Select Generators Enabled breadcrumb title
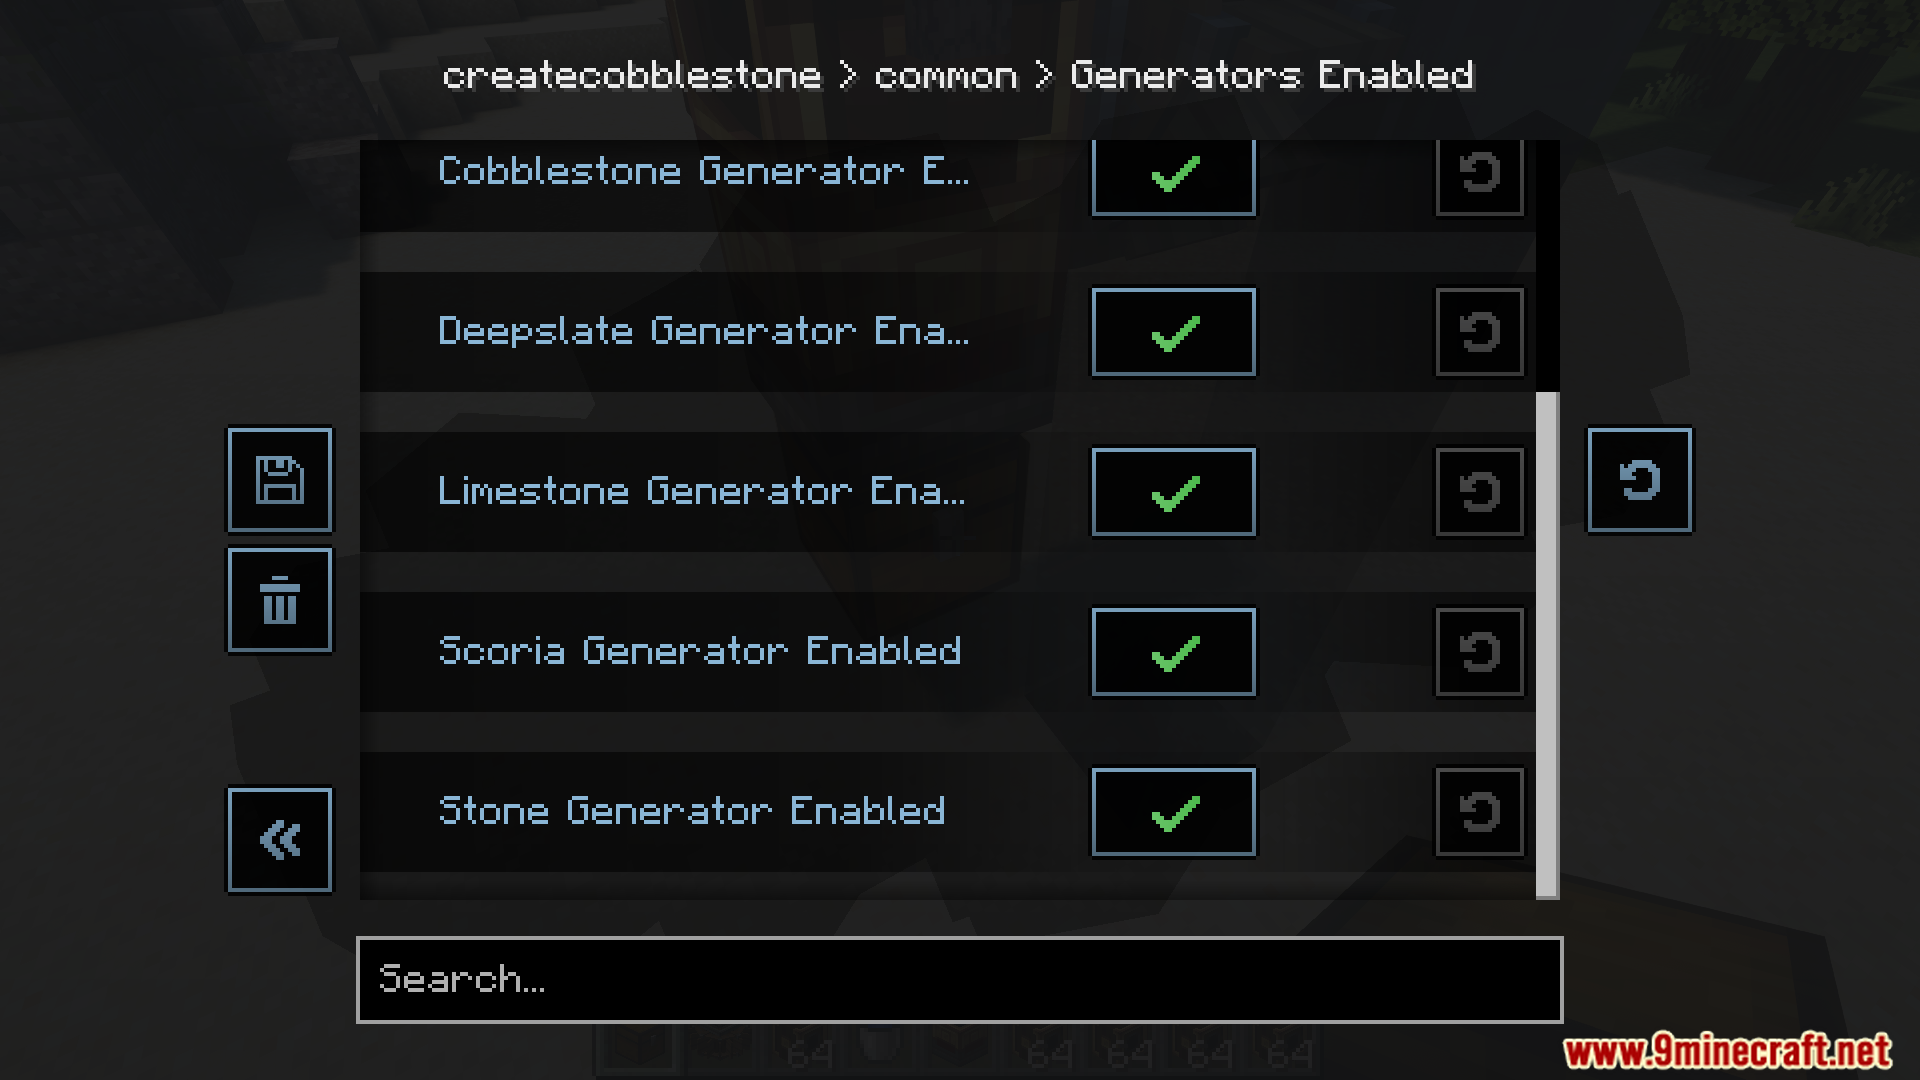This screenshot has width=1920, height=1080. pos(1272,76)
